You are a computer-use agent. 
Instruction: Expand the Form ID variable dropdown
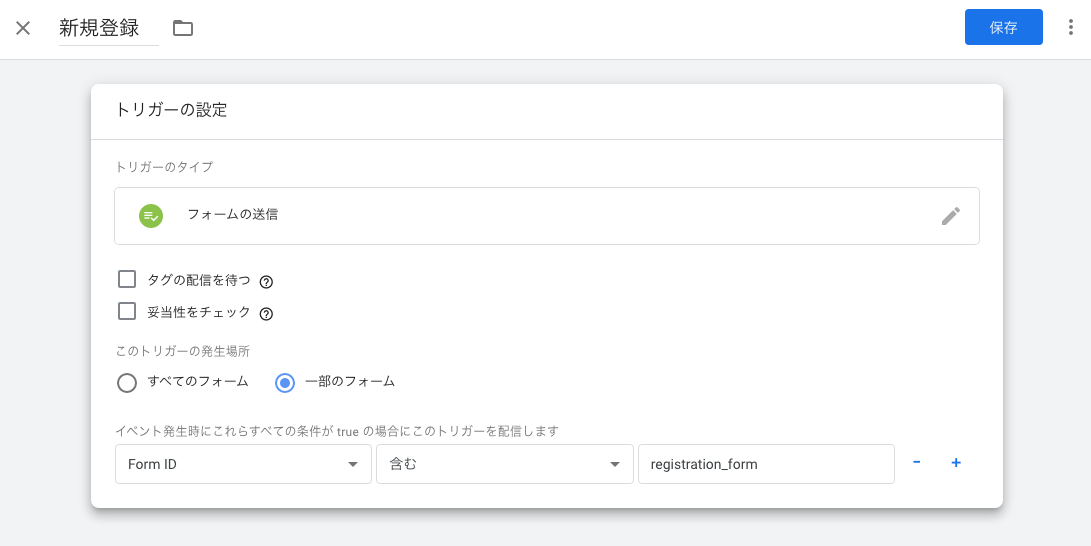(x=243, y=464)
